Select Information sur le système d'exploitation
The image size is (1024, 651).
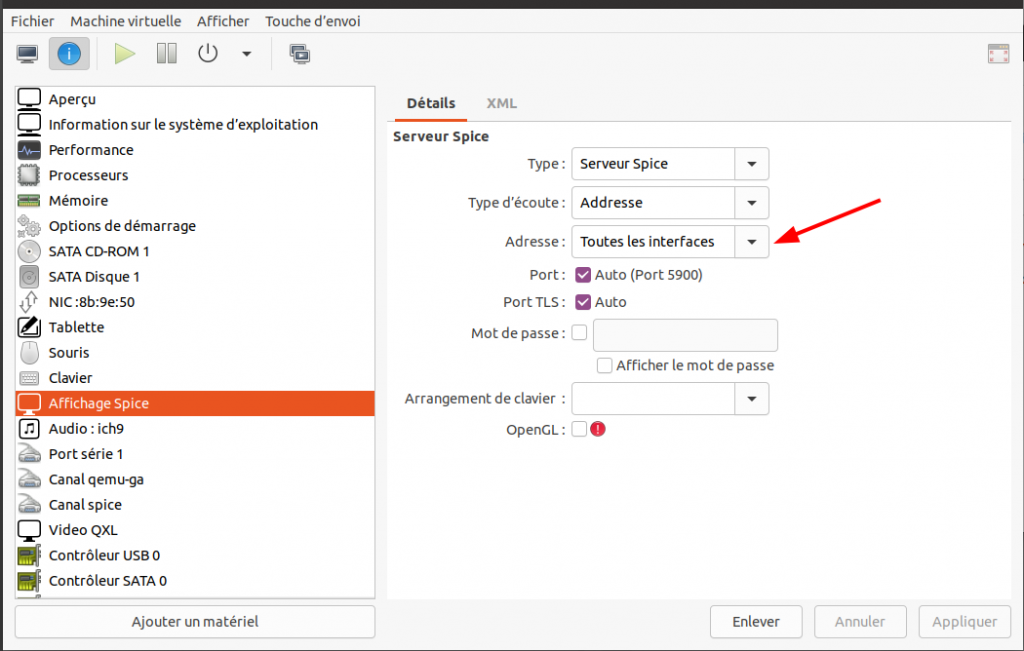(x=195, y=125)
